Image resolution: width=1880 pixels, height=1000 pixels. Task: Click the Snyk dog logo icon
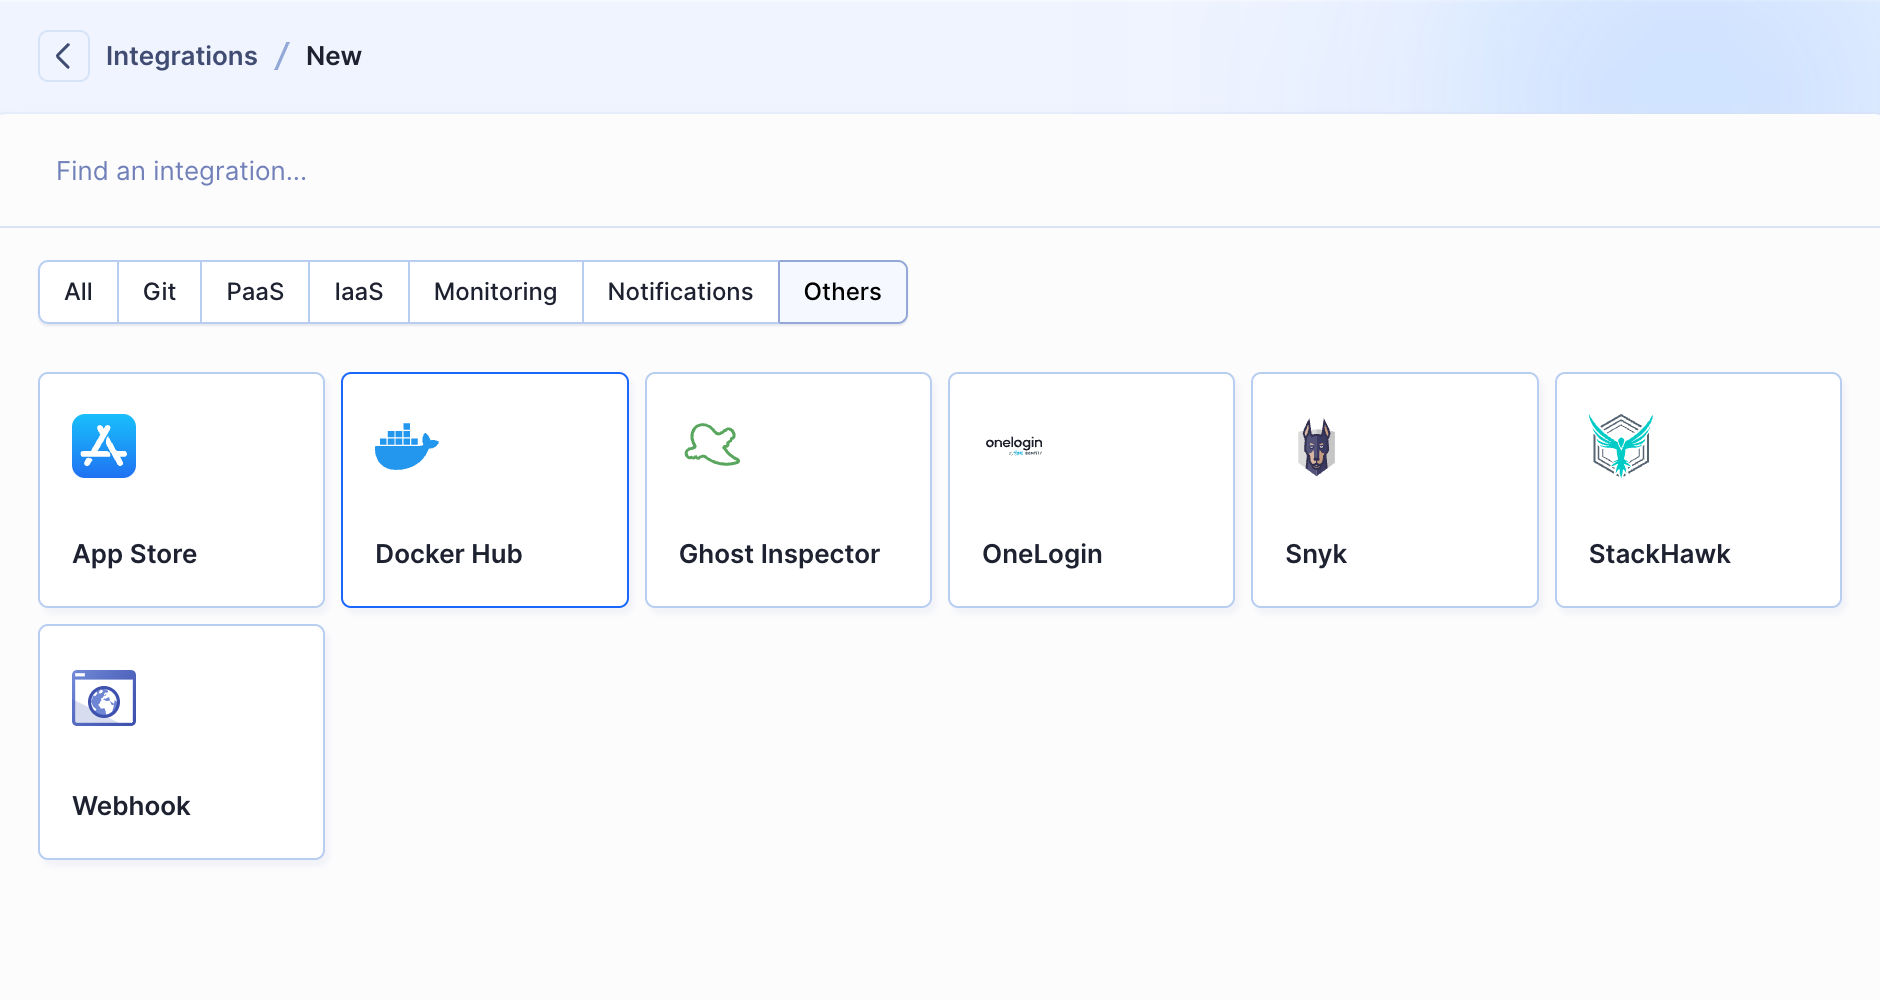pyautogui.click(x=1317, y=447)
